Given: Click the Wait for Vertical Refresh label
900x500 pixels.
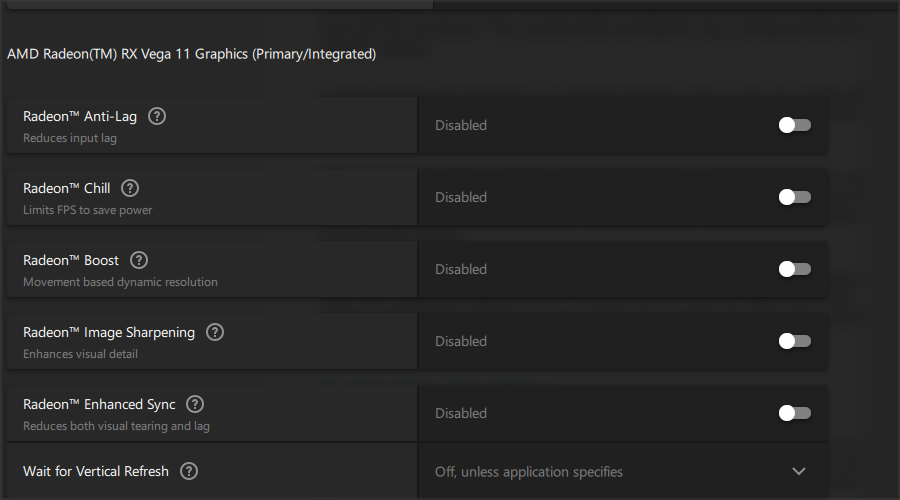Looking at the screenshot, I should (96, 471).
